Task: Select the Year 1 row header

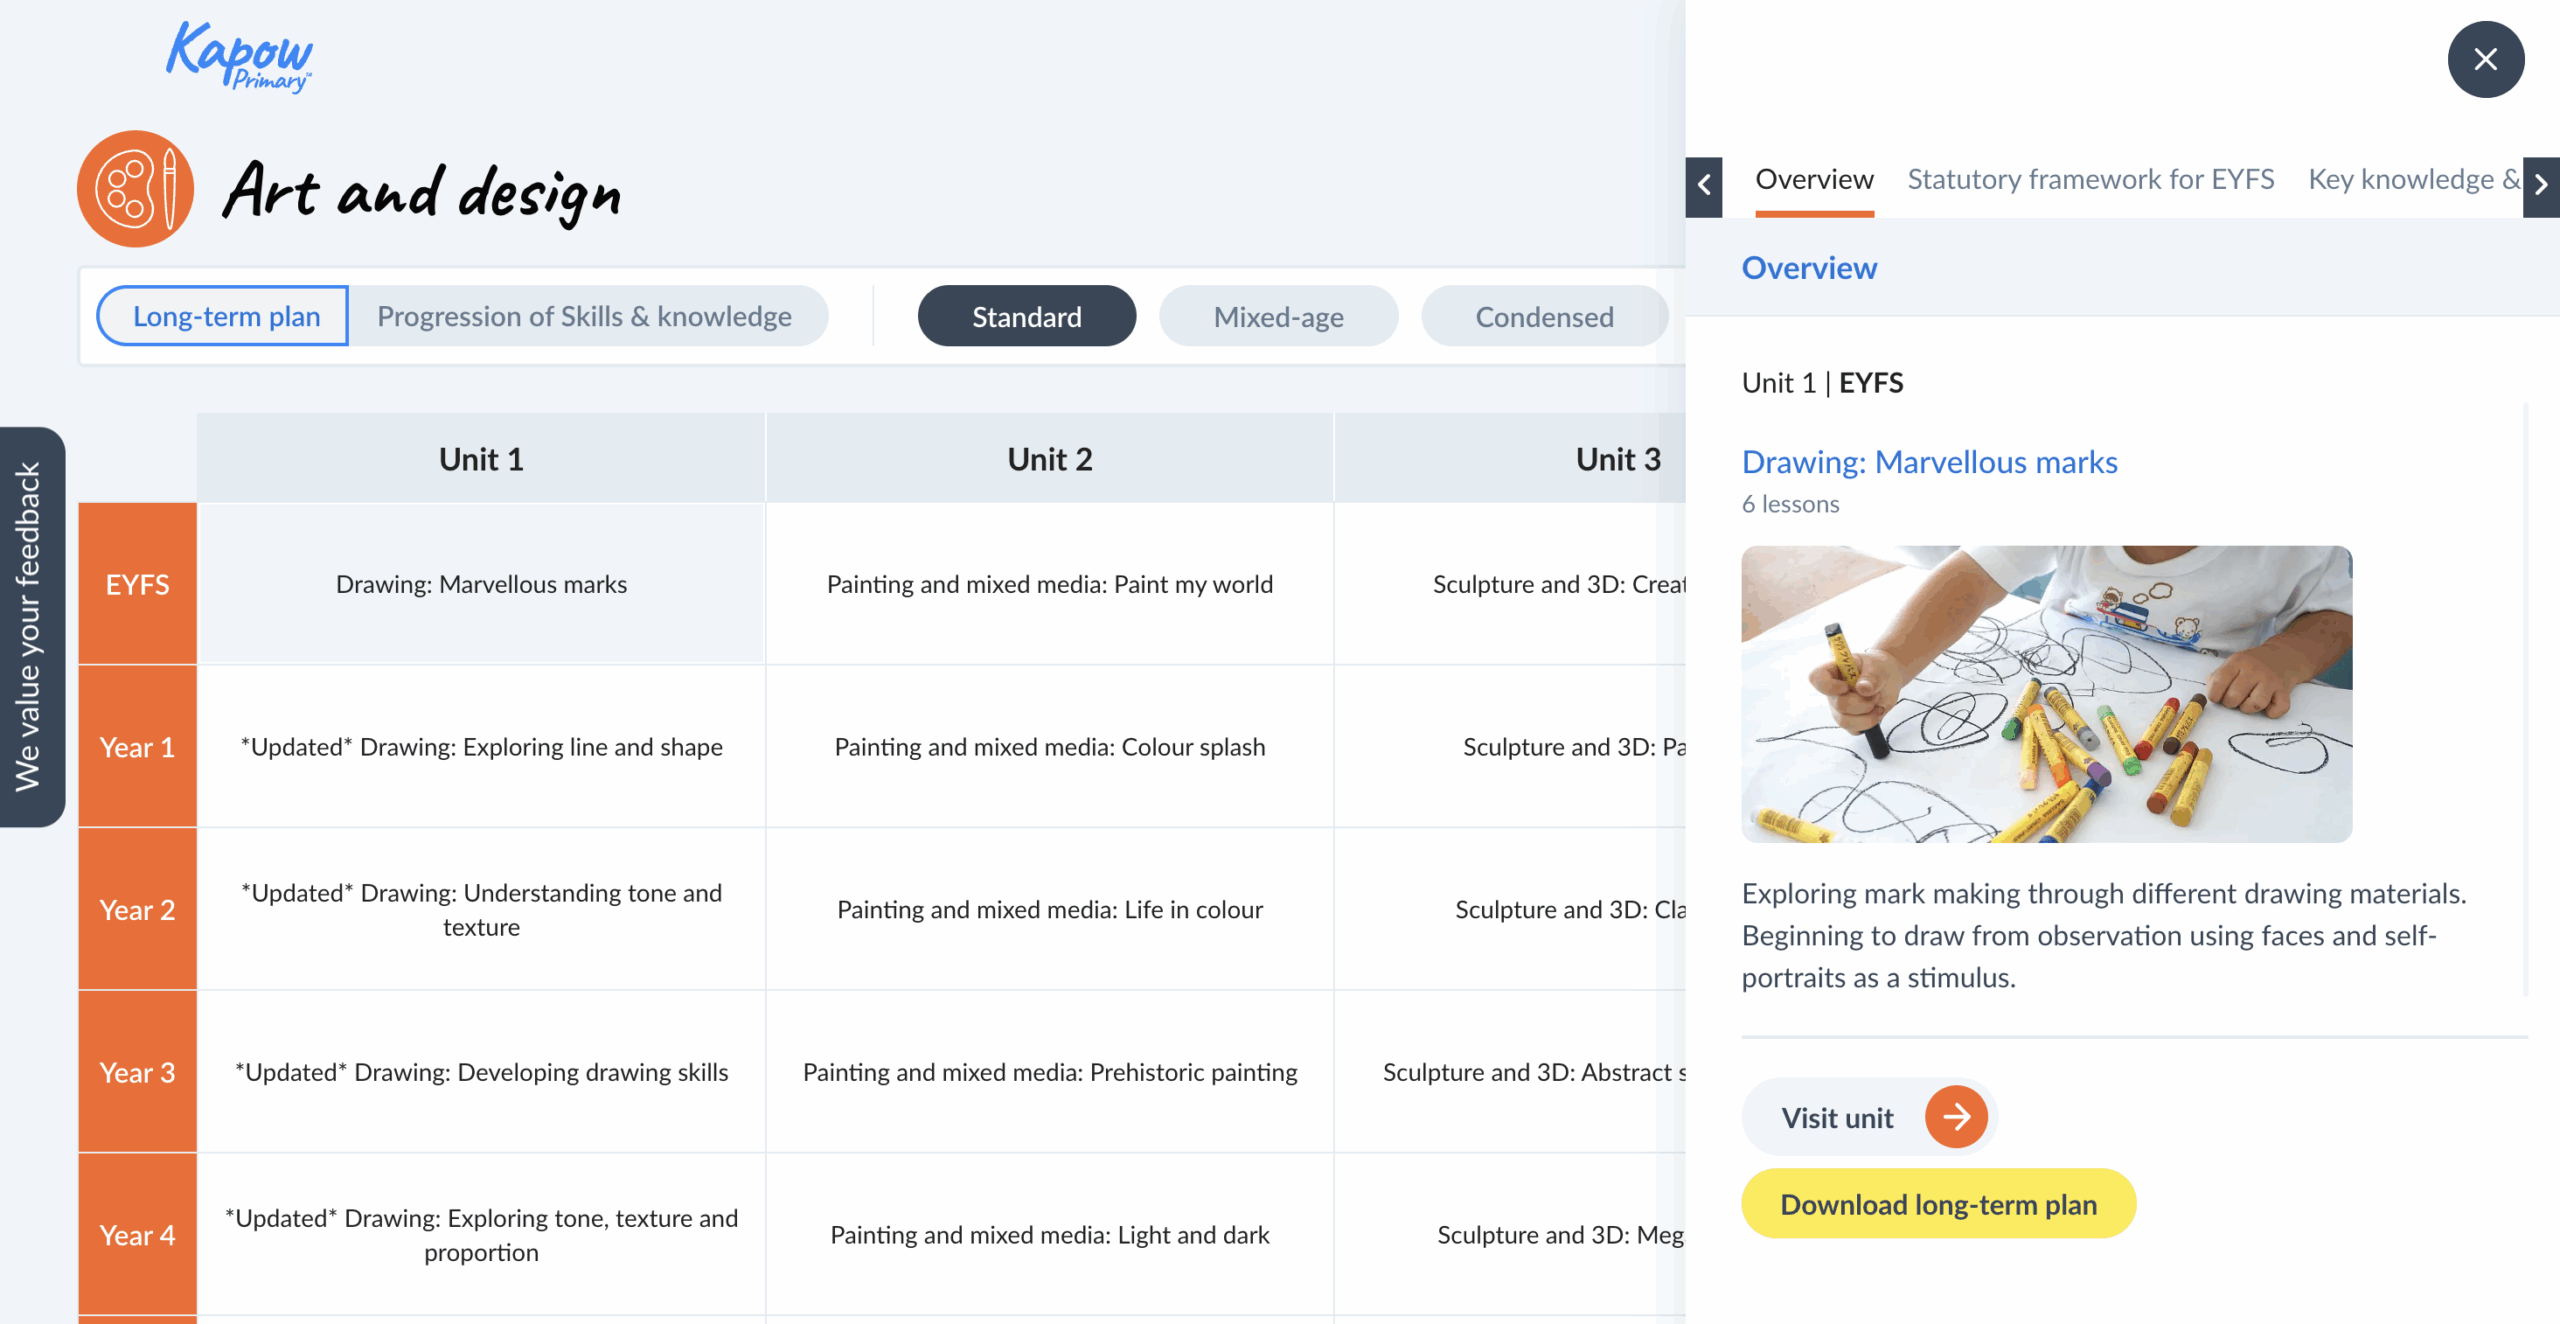Action: coord(138,747)
